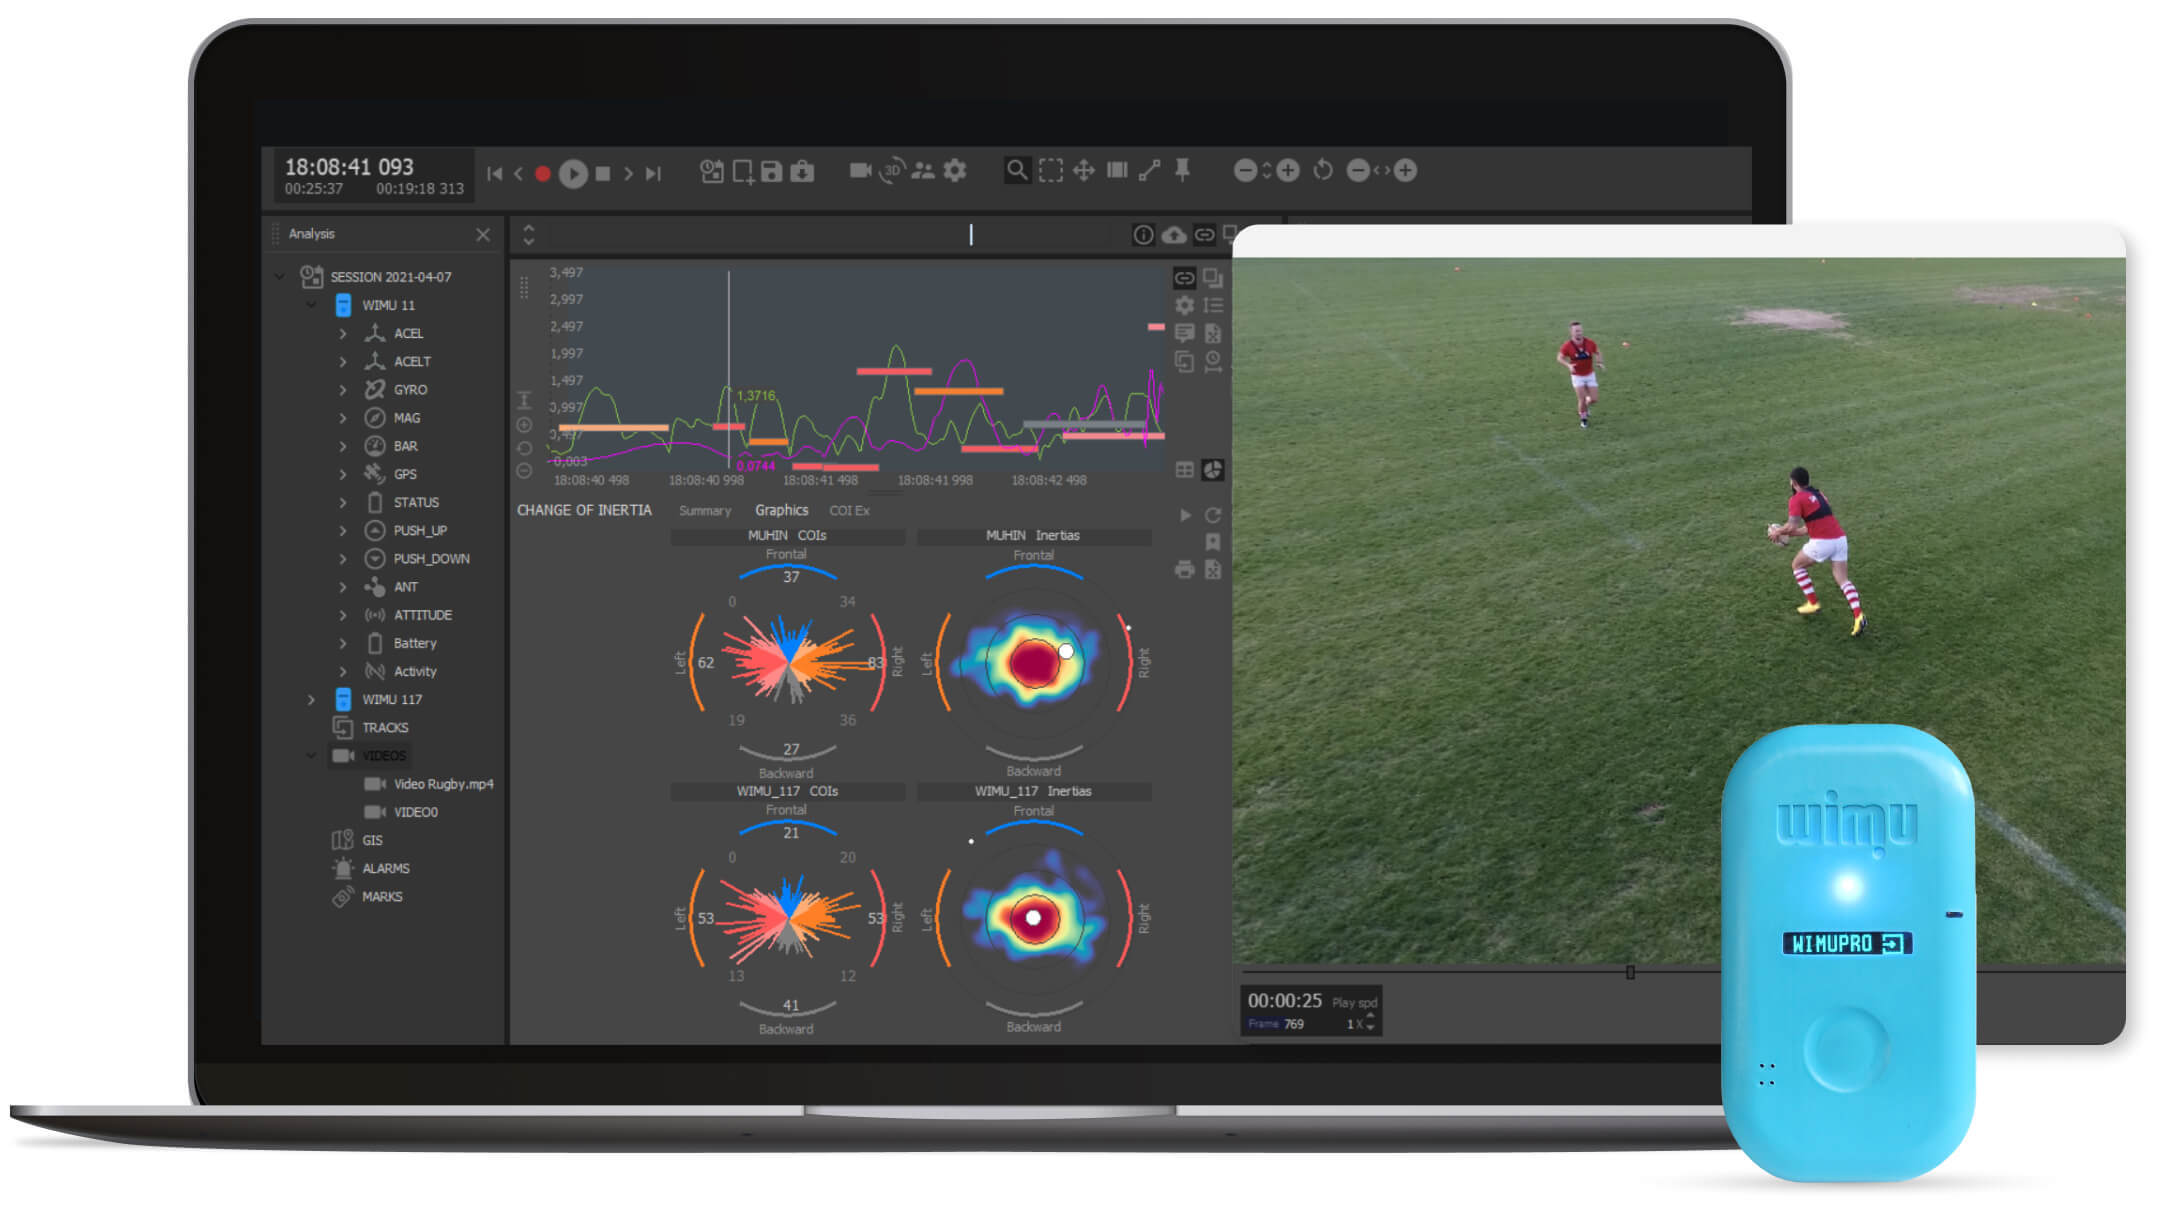This screenshot has height=1214, width=2164.
Task: Click the cloud upload icon
Action: tap(1174, 235)
